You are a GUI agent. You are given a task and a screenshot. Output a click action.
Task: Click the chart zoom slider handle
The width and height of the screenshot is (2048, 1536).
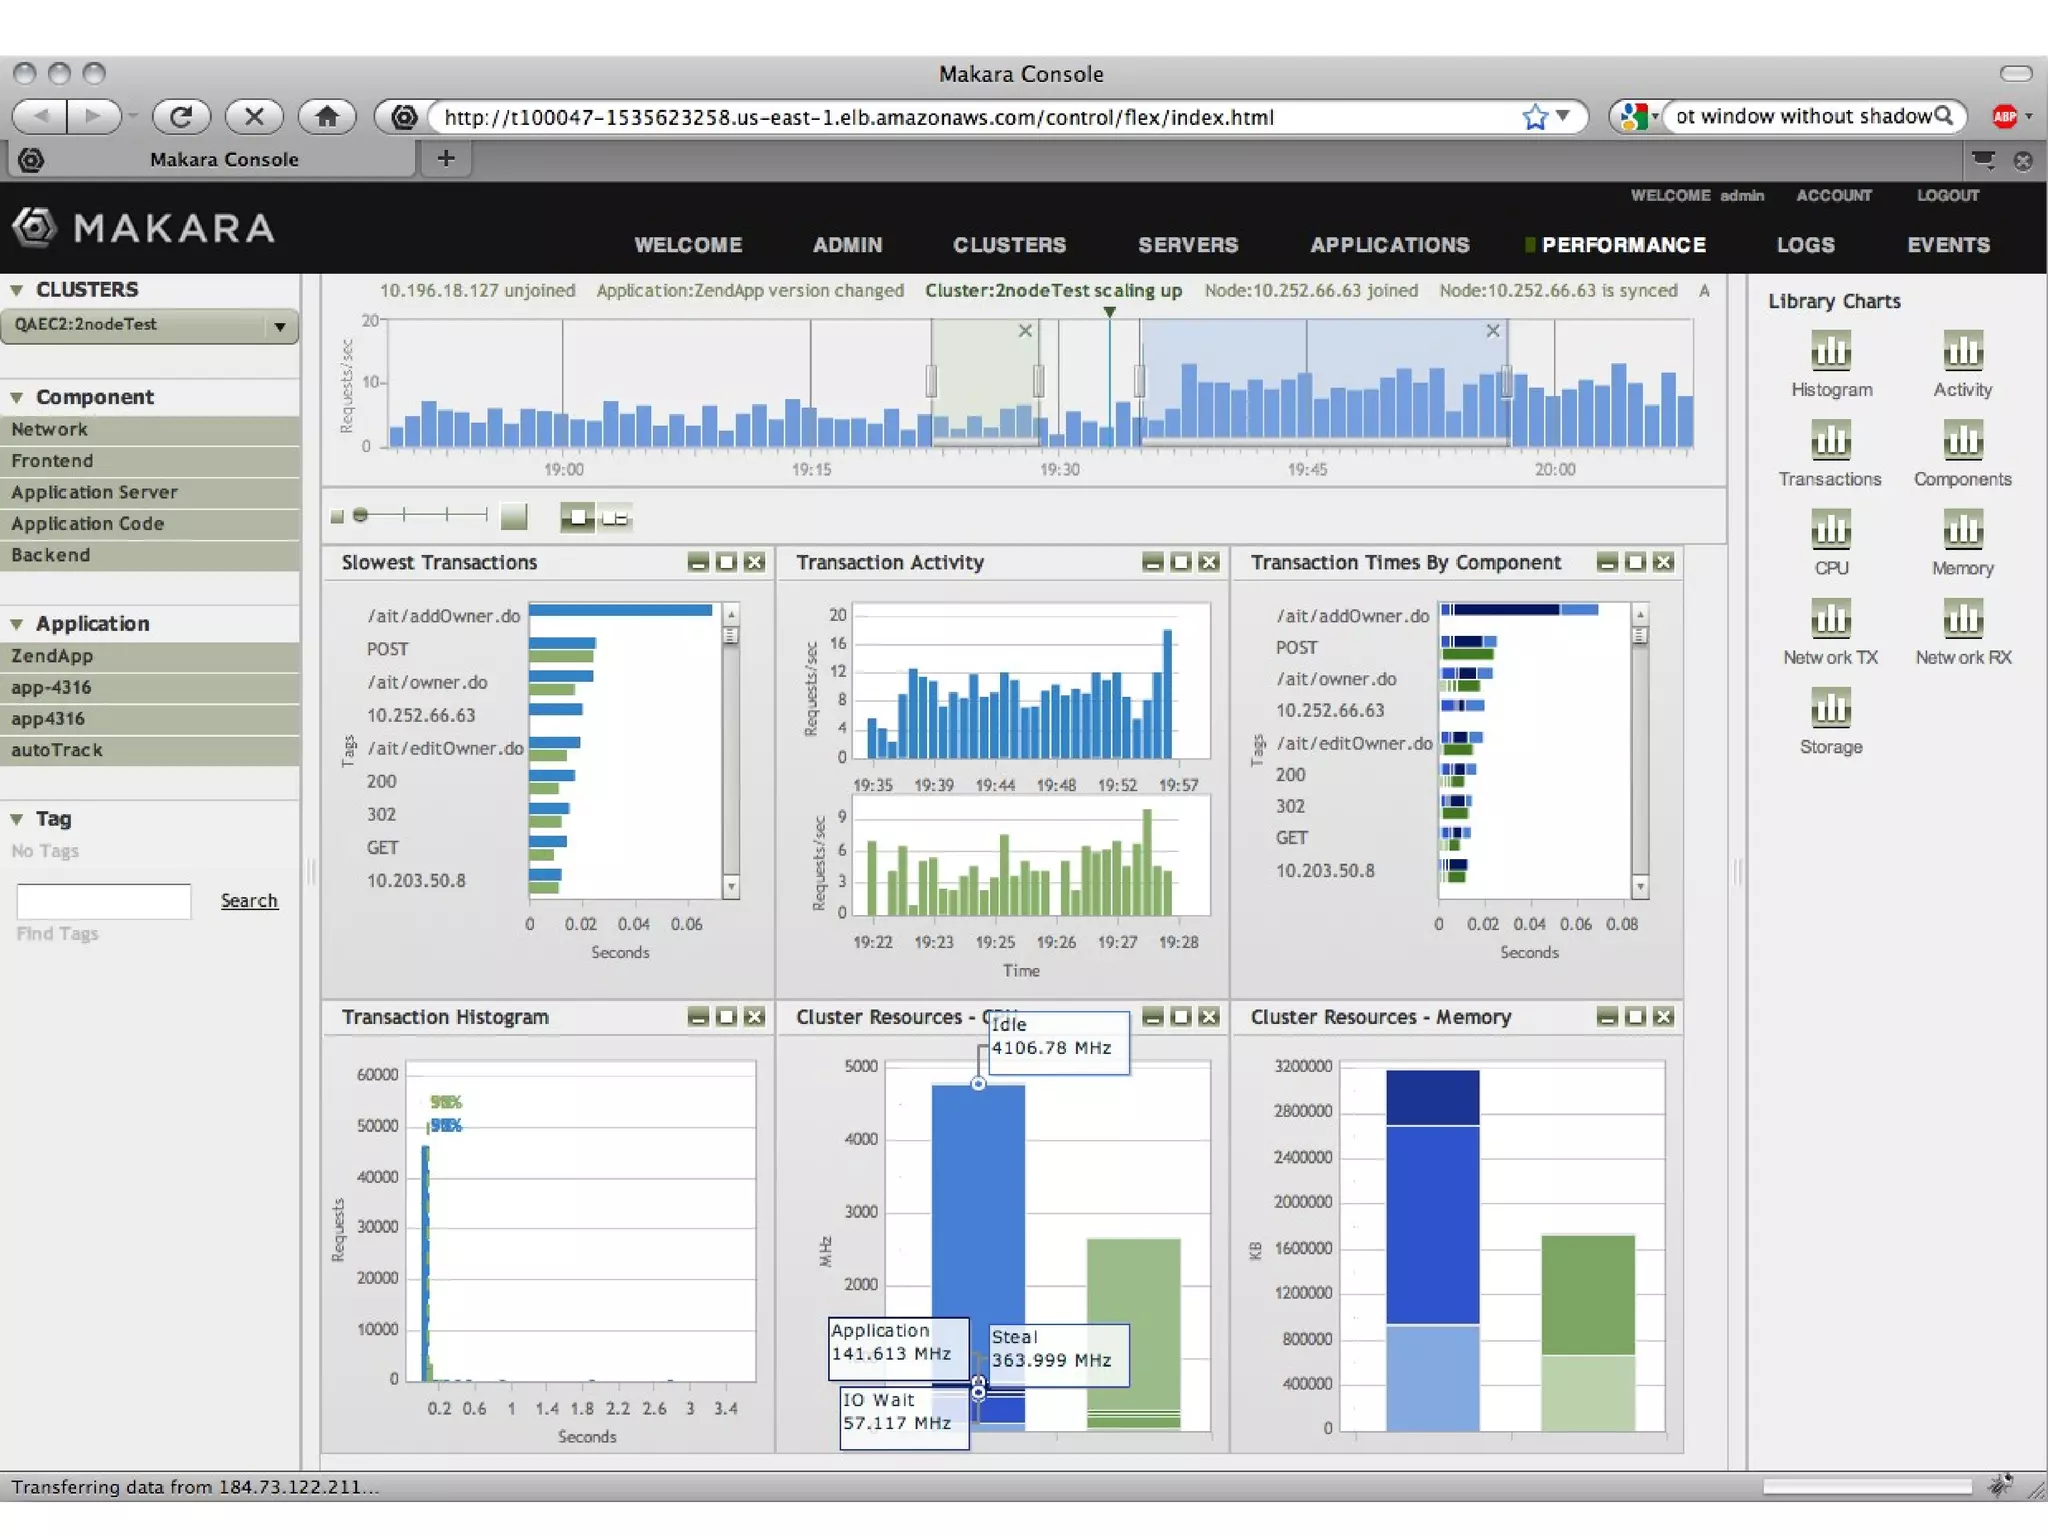click(361, 515)
